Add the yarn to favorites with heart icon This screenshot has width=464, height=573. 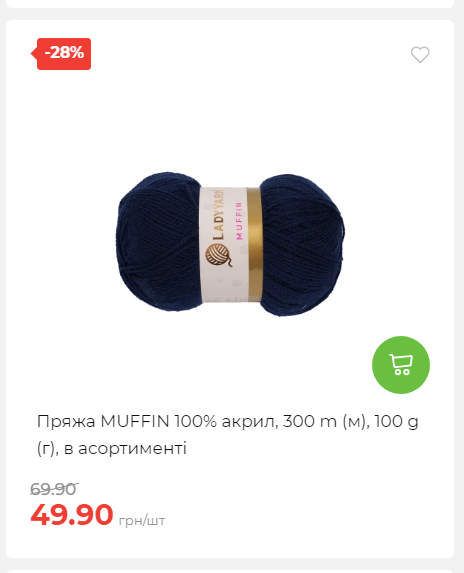coord(420,55)
